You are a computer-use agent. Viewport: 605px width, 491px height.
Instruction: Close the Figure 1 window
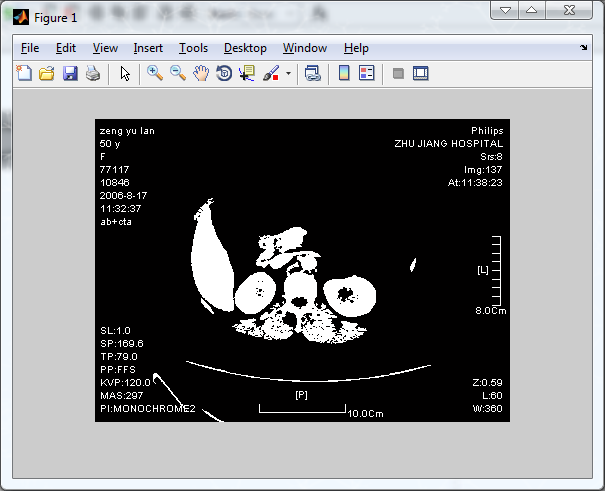click(x=569, y=10)
